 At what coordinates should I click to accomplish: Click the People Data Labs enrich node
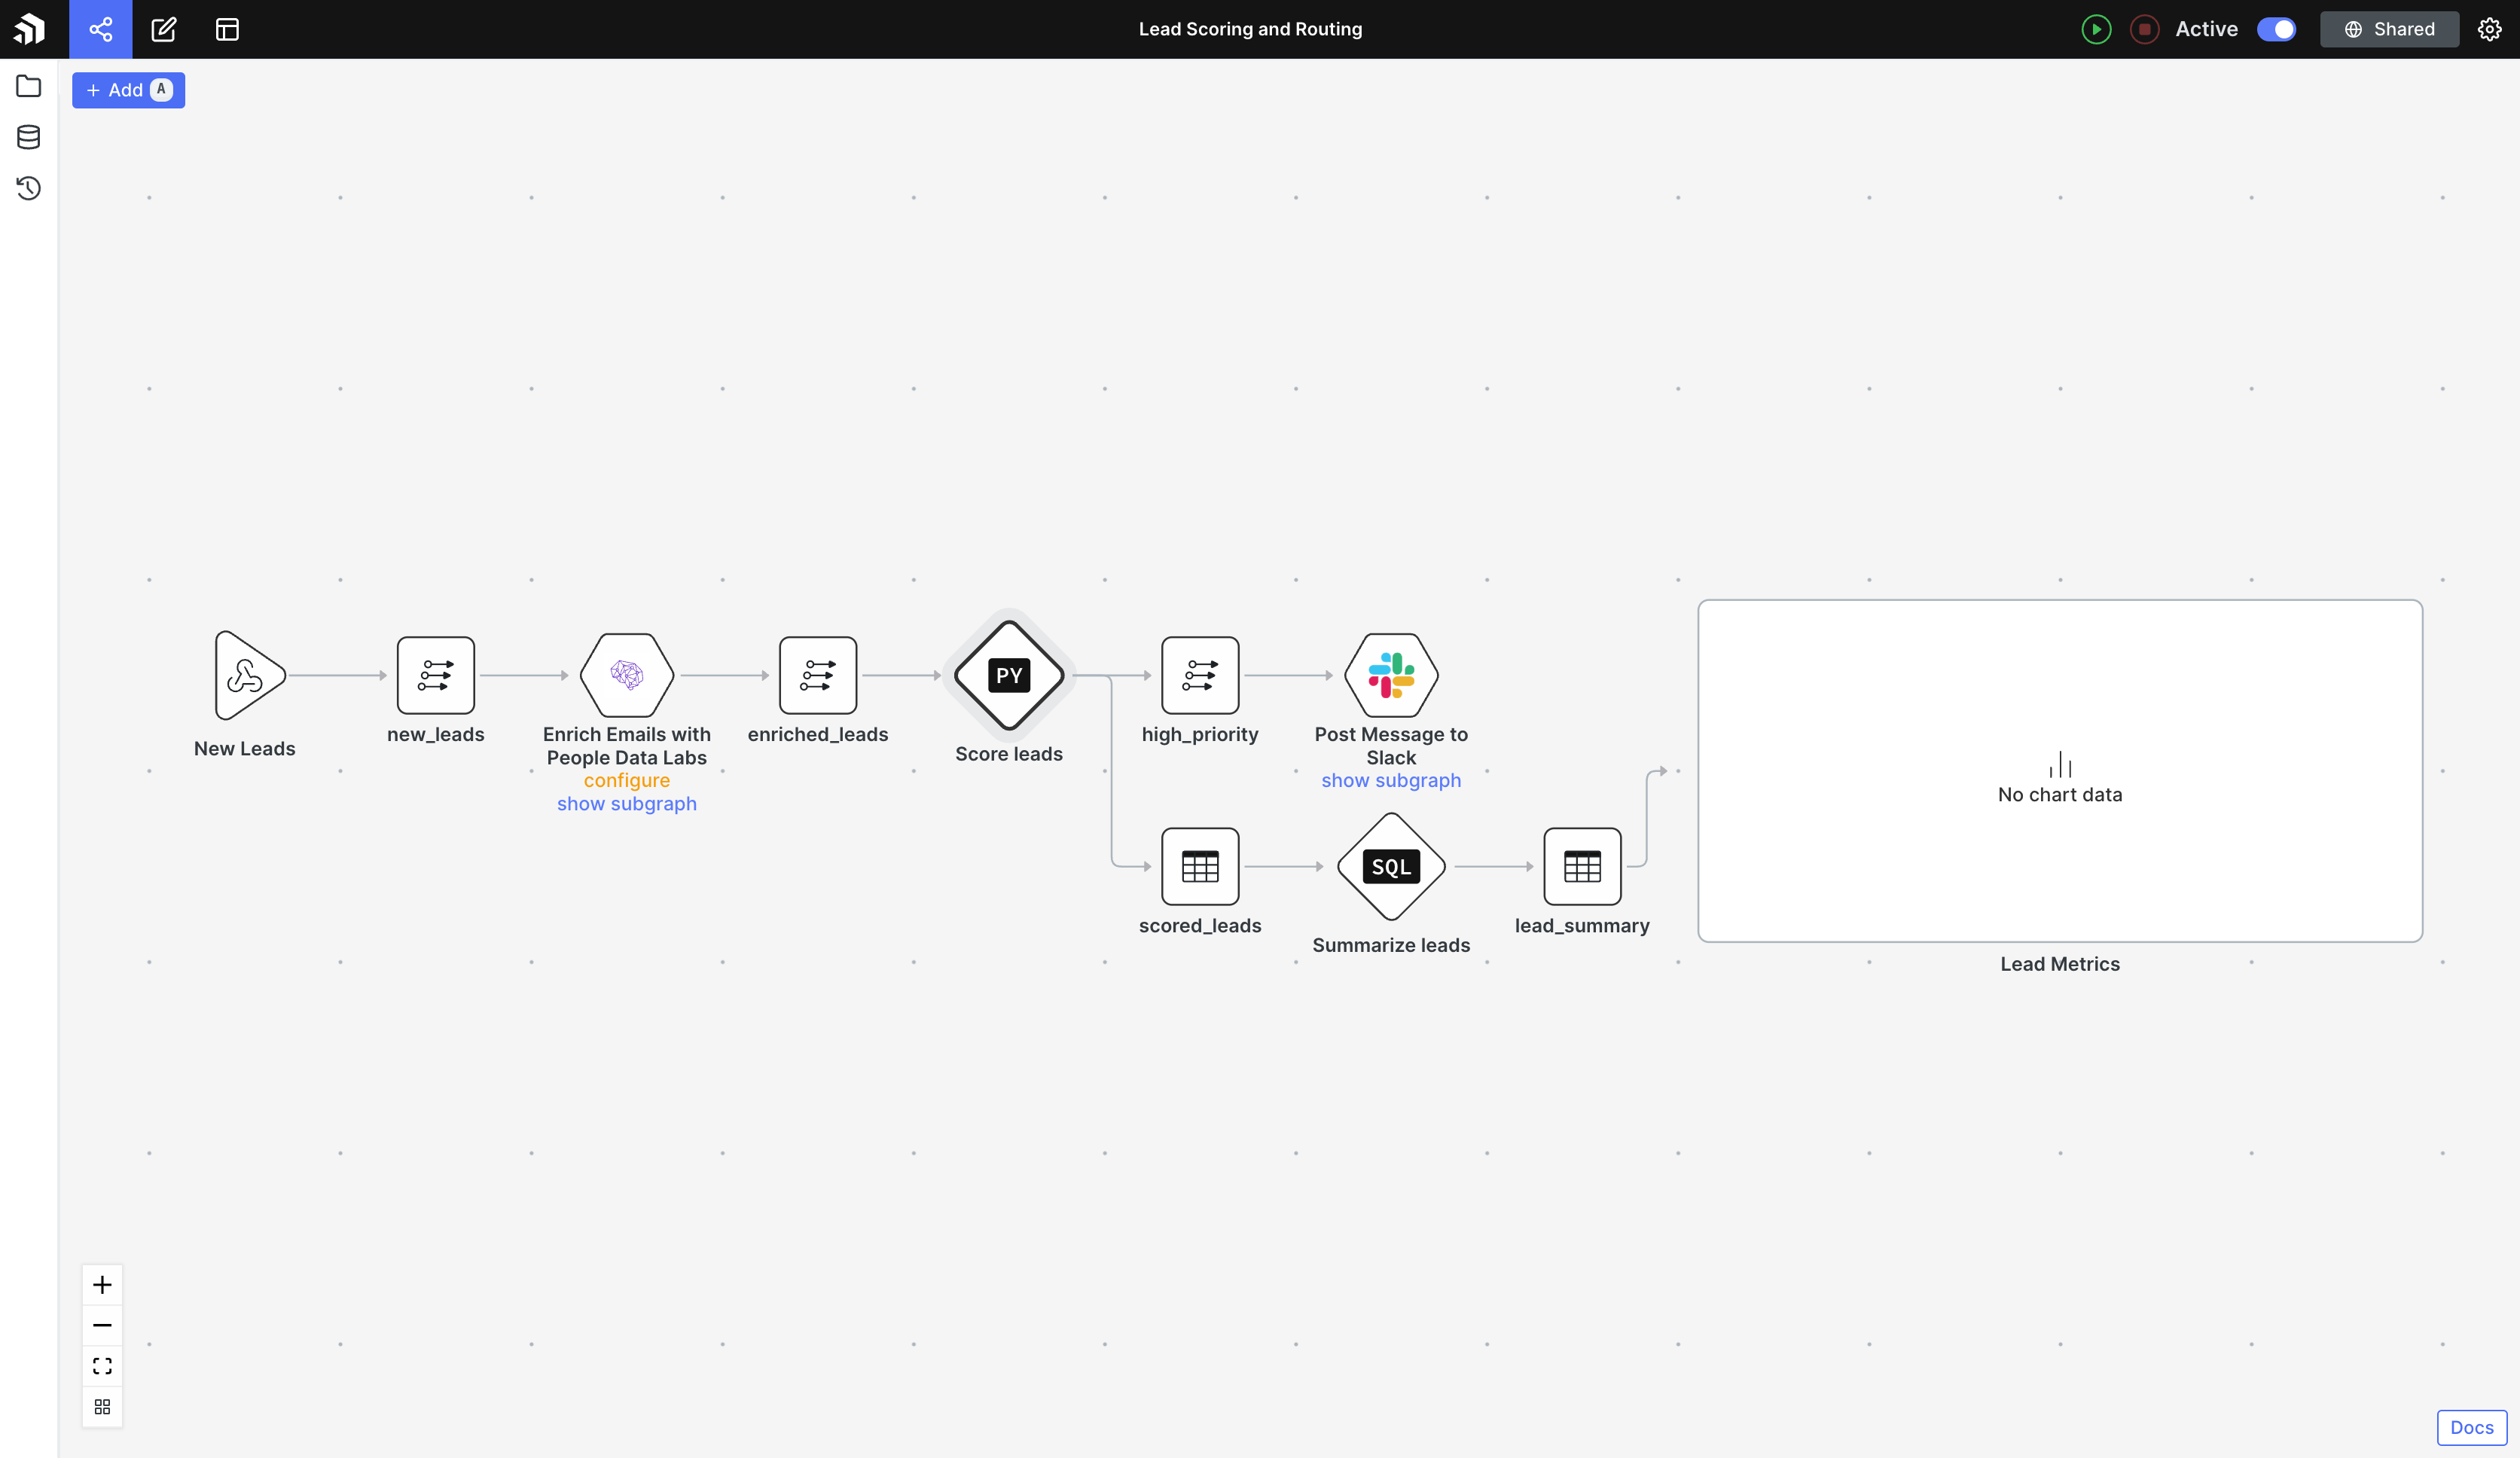click(626, 675)
